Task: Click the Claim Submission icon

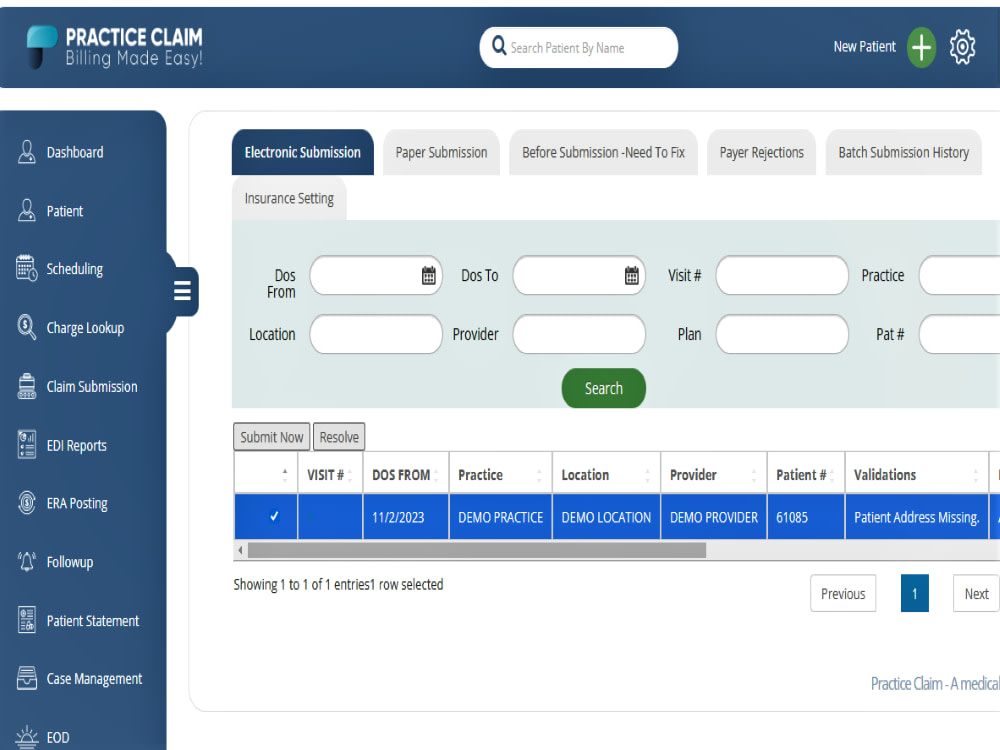Action: pos(27,386)
